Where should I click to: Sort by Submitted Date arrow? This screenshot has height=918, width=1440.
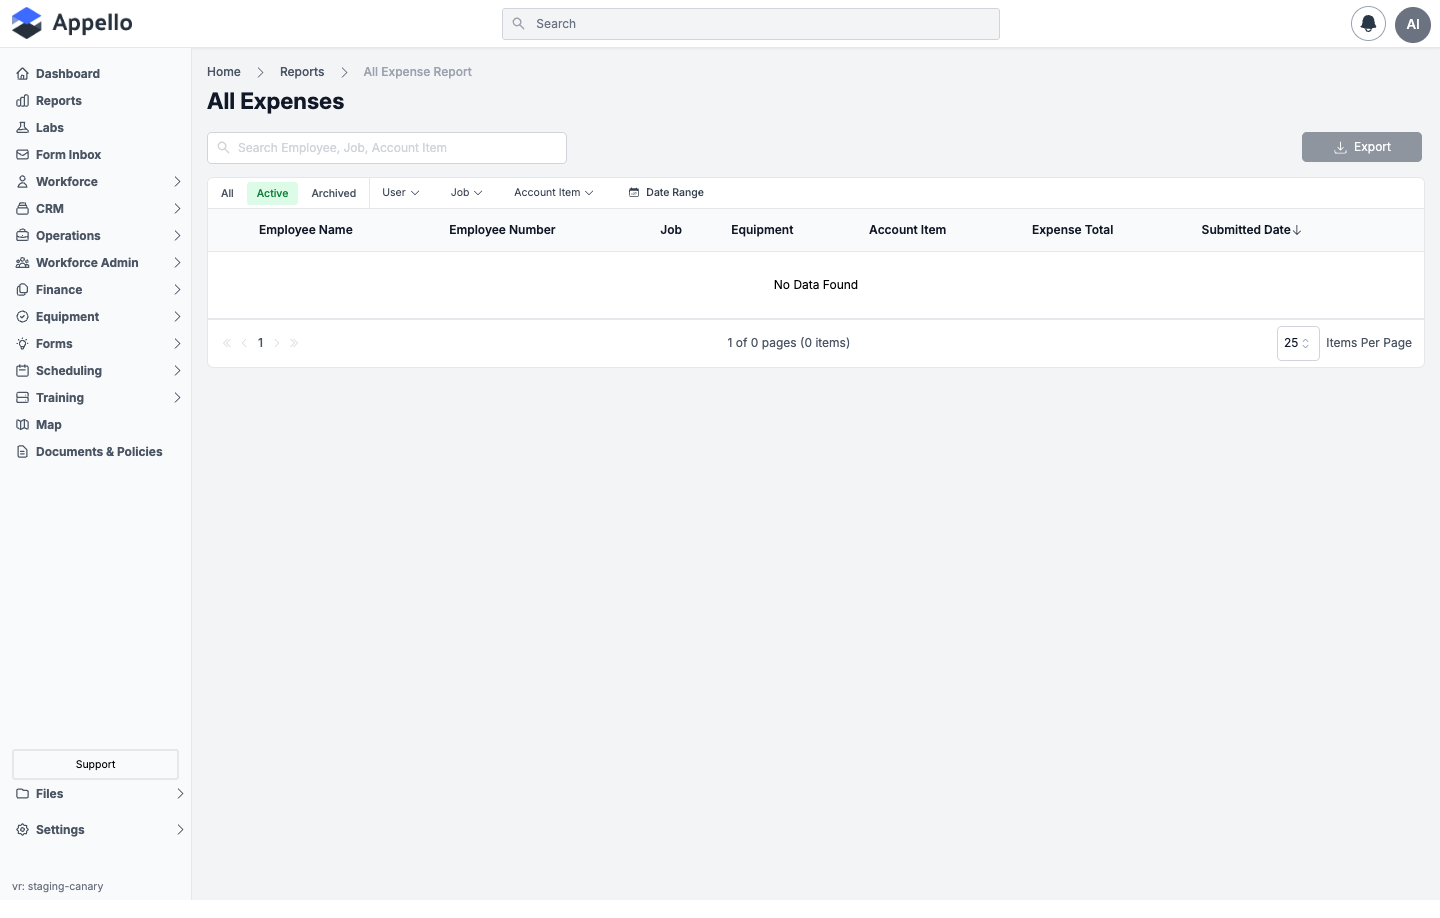(1297, 230)
